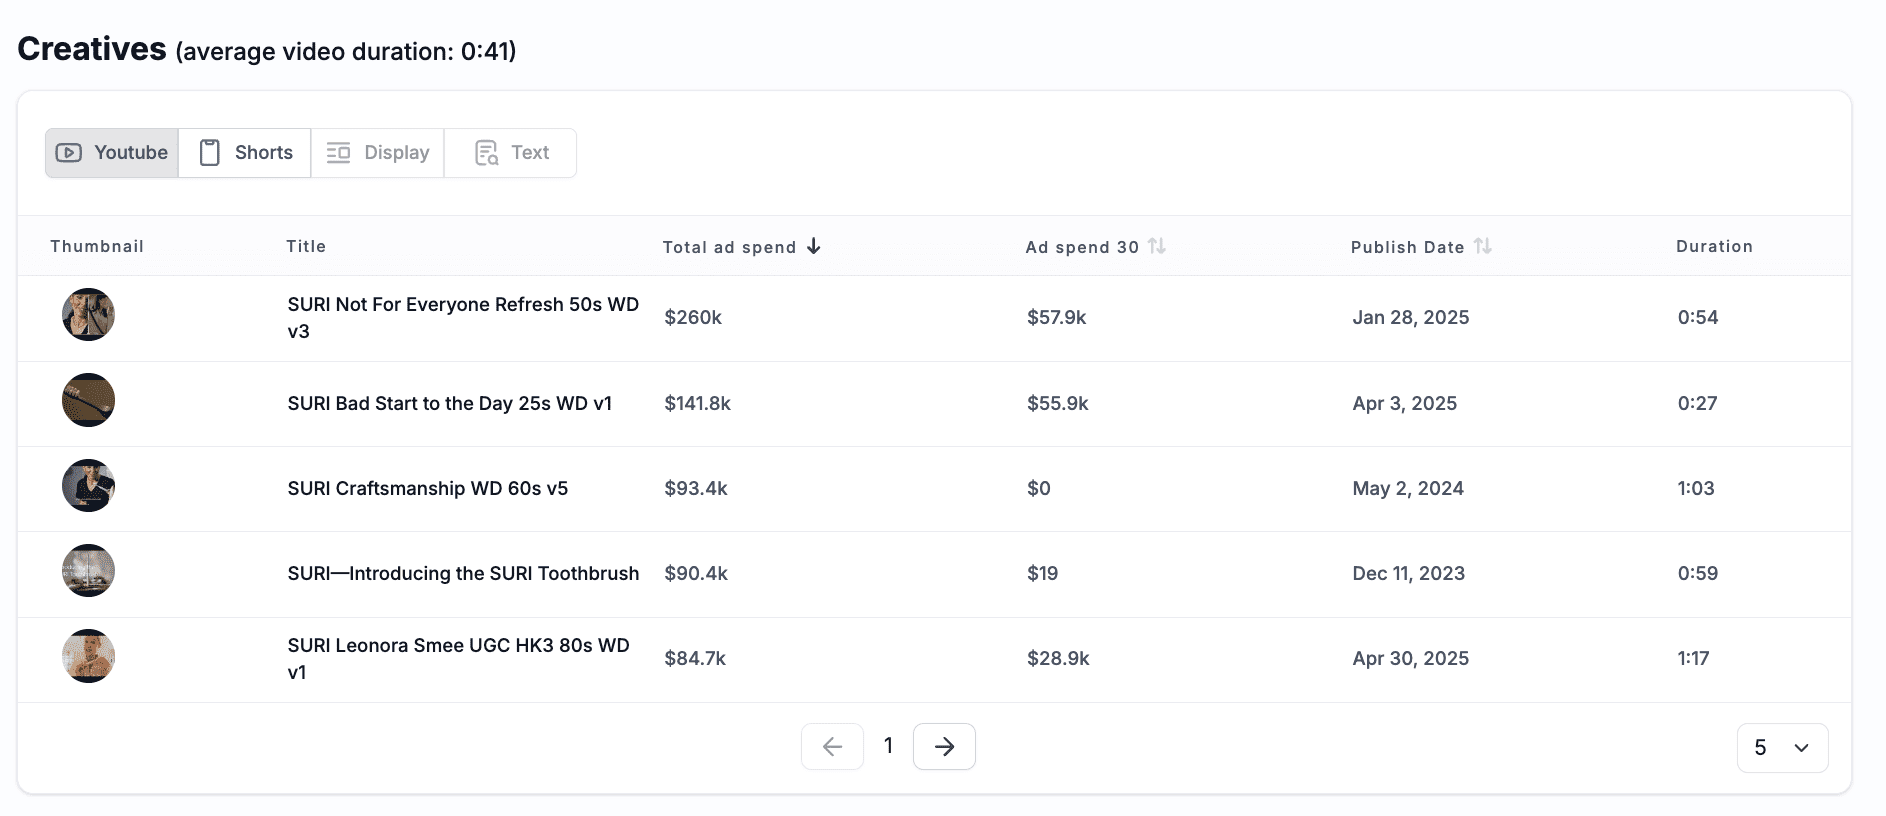Click duration value 1:03
The height and width of the screenshot is (816, 1886).
(x=1696, y=488)
